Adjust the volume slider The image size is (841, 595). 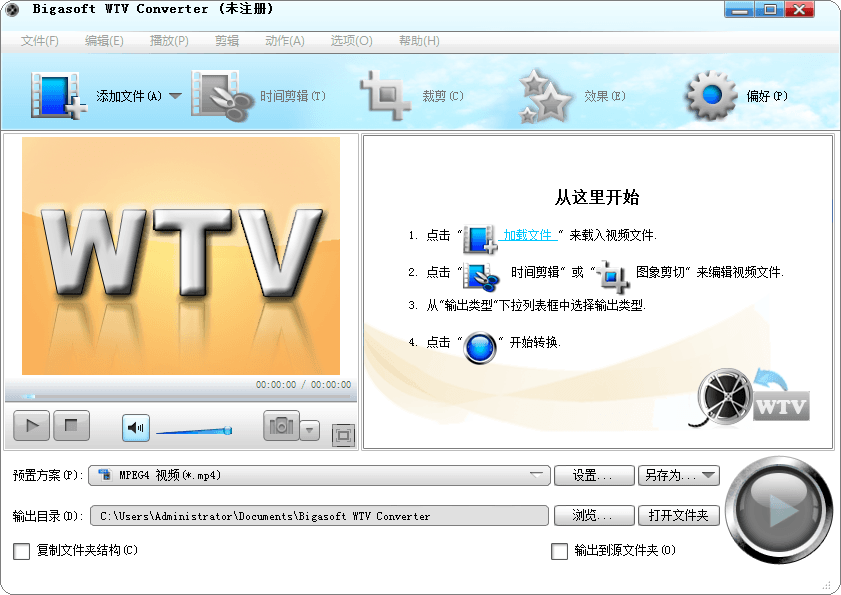(193, 431)
